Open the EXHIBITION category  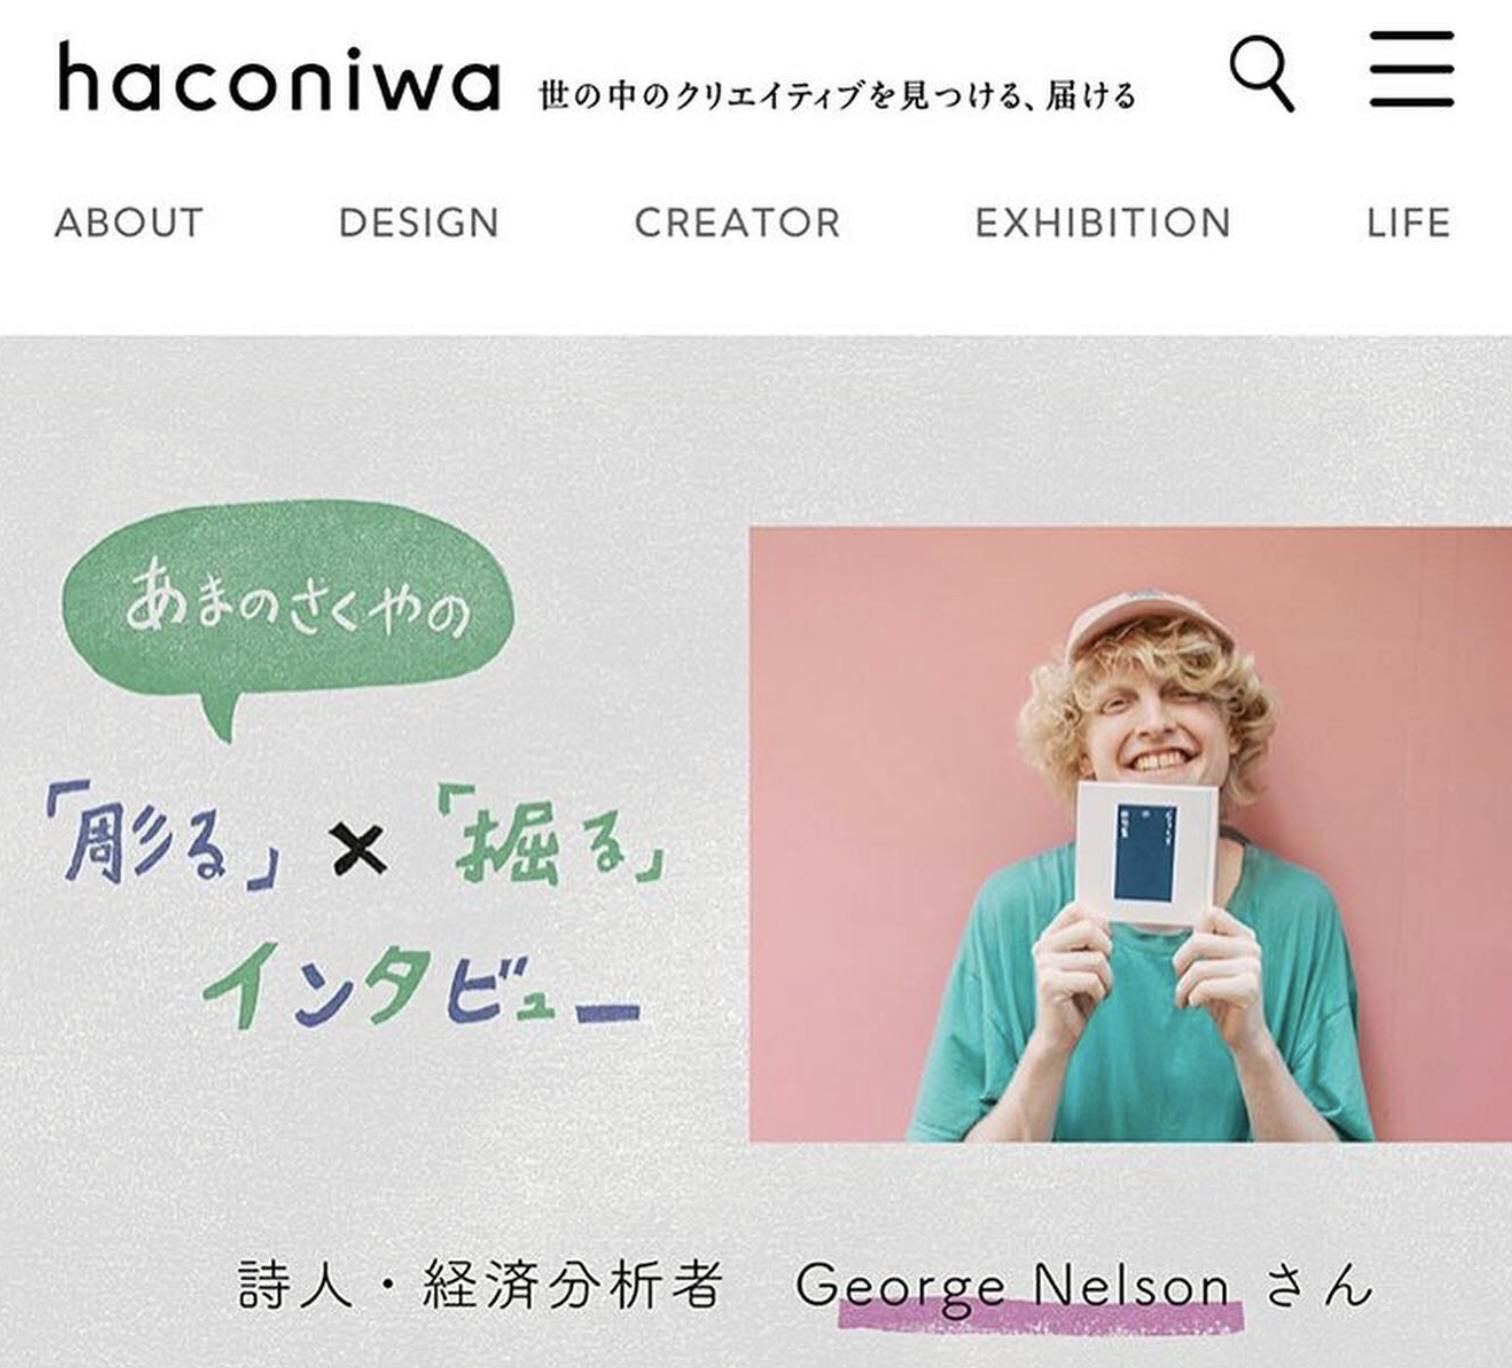pyautogui.click(x=1103, y=223)
